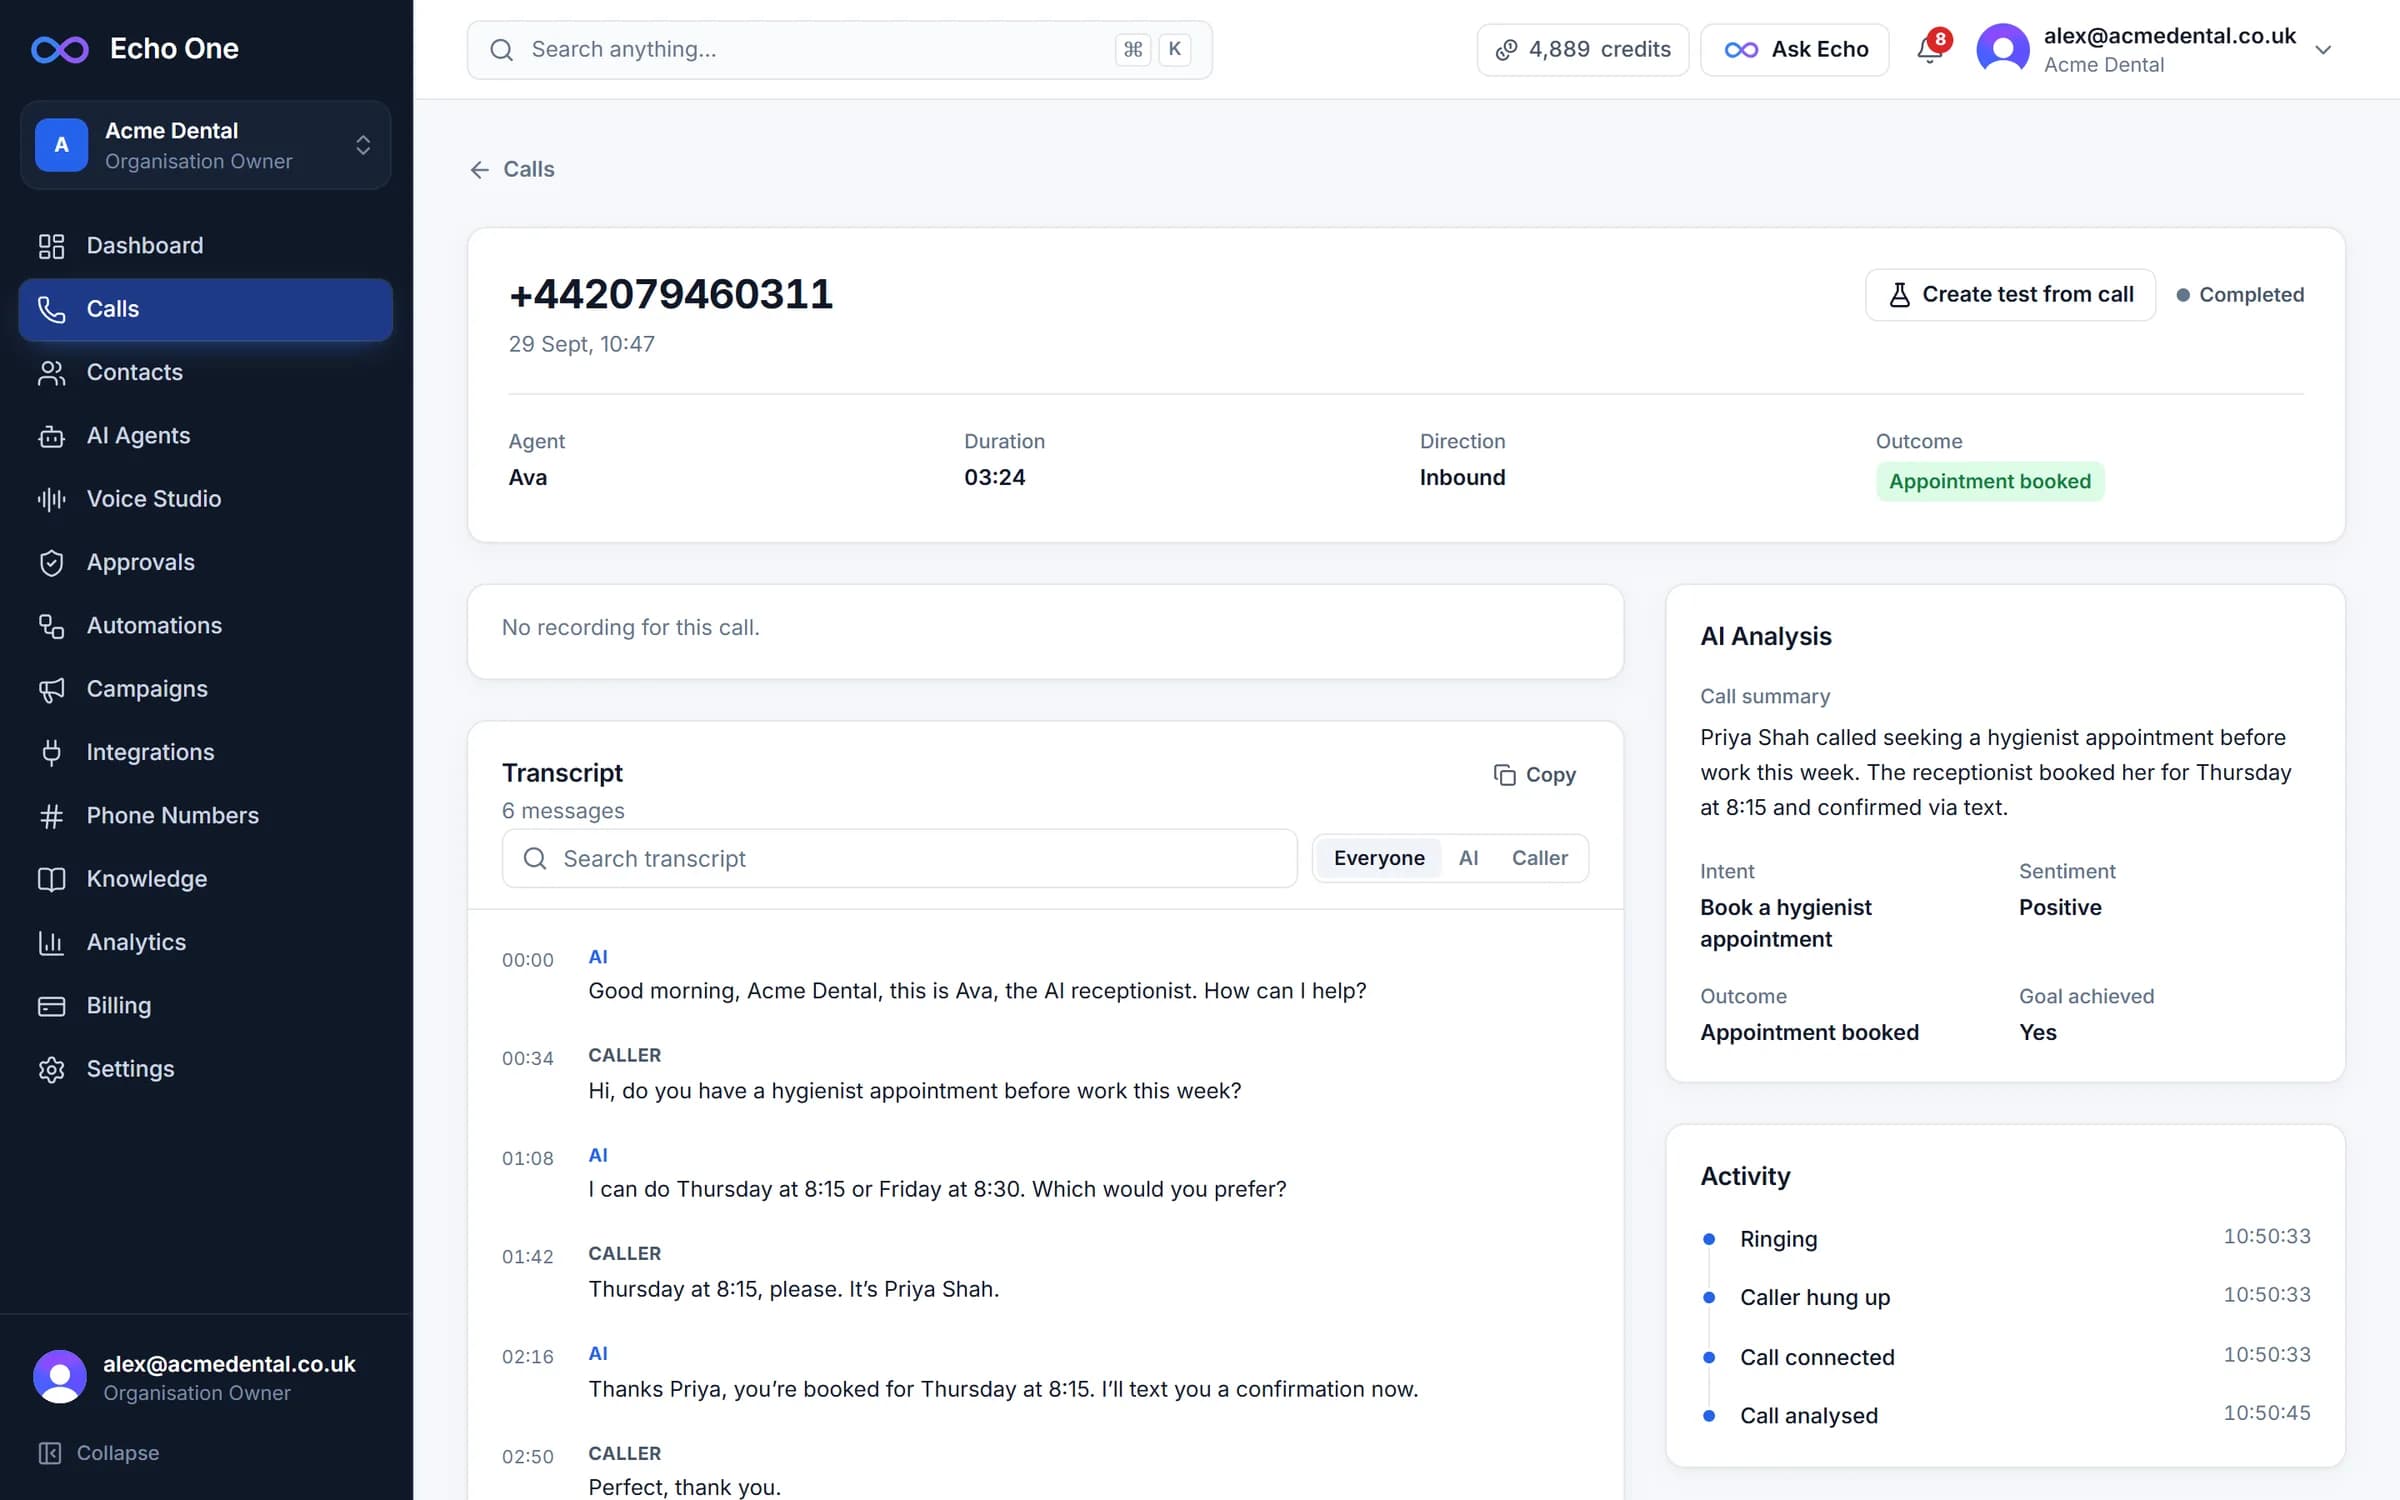Open the Knowledge menu item
Image resolution: width=2400 pixels, height=1500 pixels.
pos(205,879)
